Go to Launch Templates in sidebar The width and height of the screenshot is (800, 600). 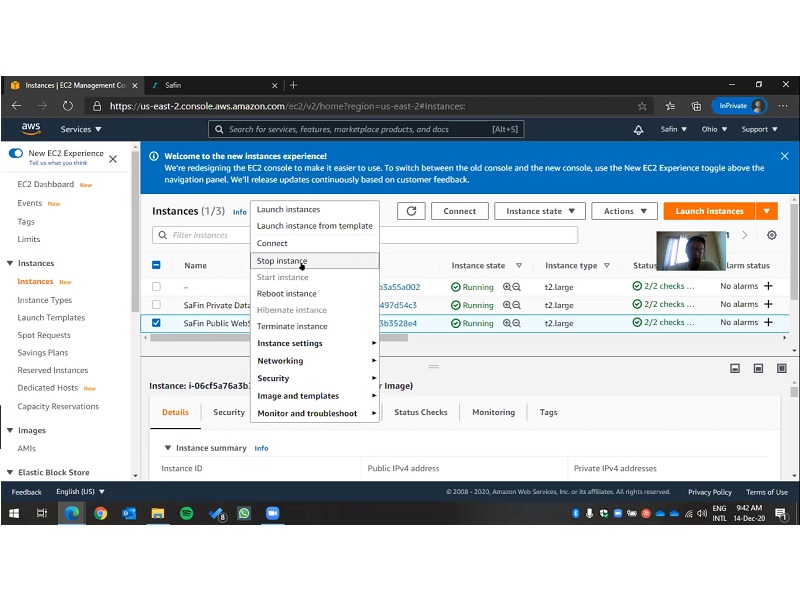coord(51,317)
